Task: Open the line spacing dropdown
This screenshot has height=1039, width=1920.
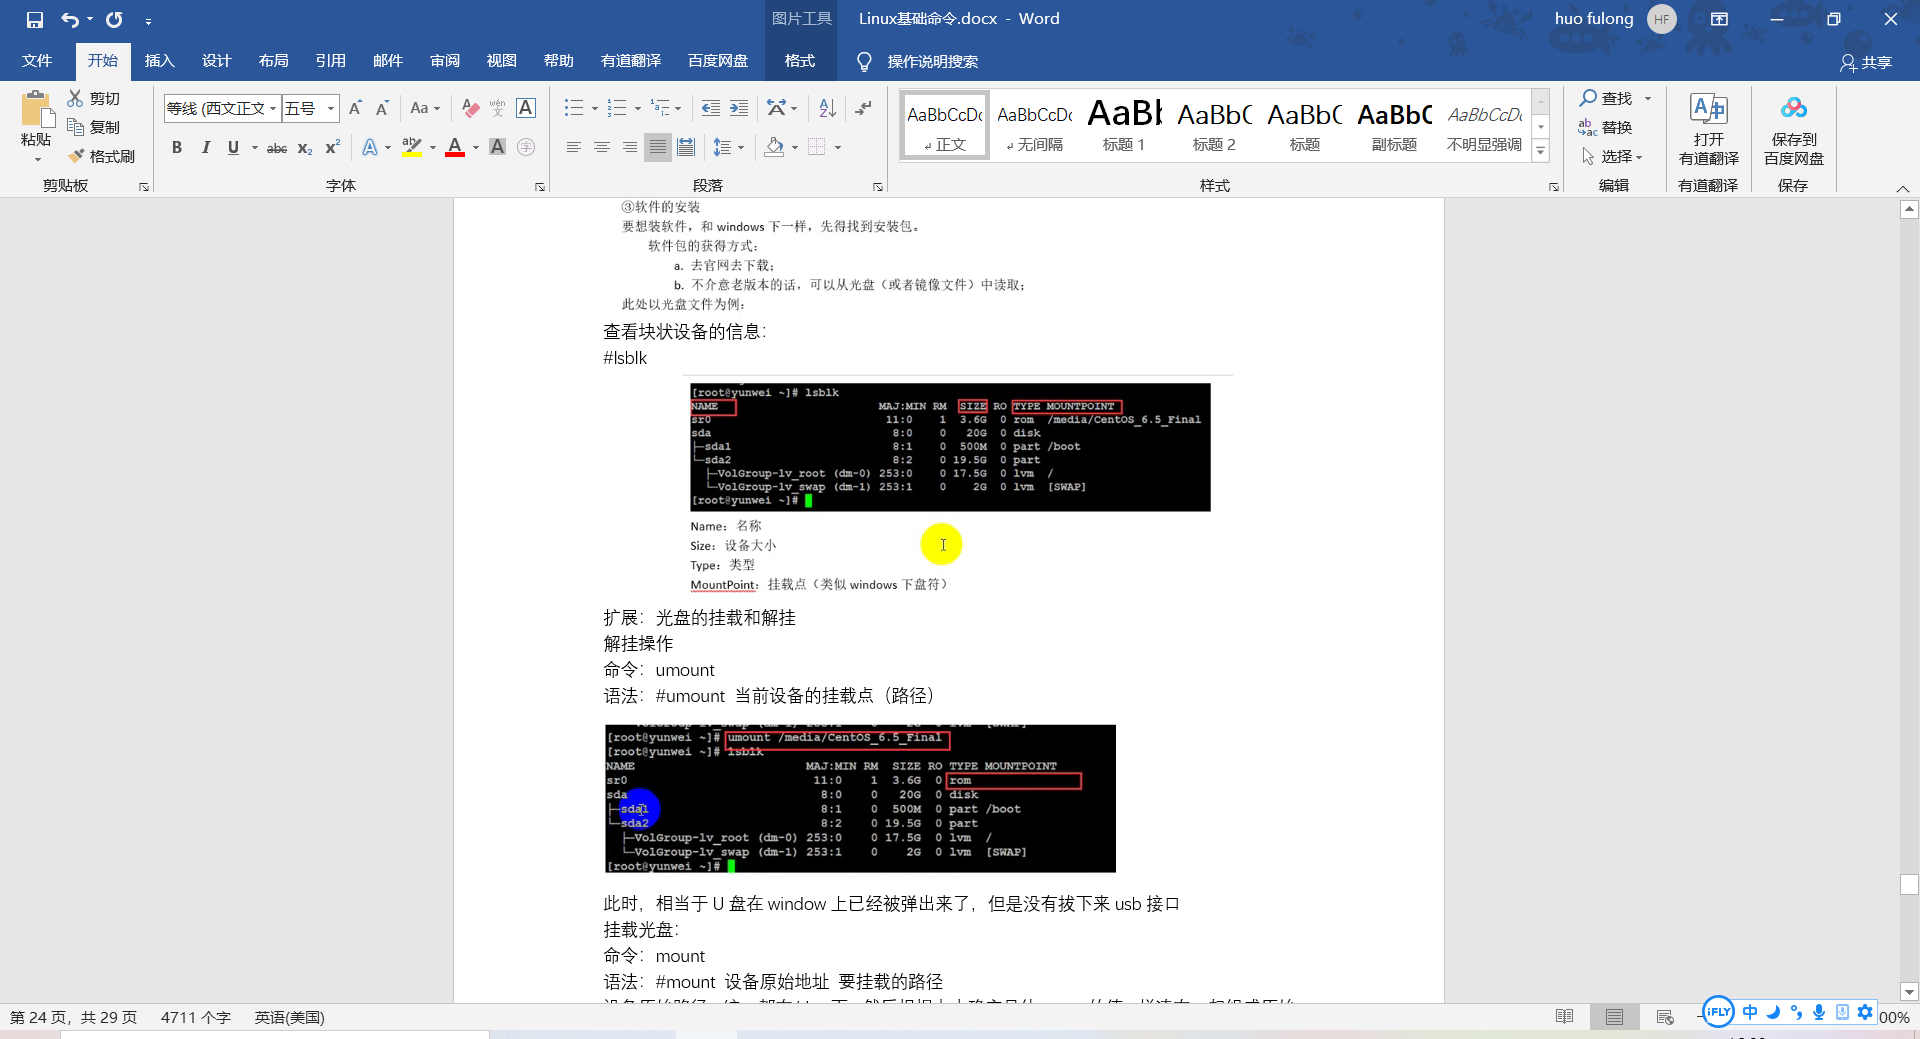Action: click(x=729, y=147)
